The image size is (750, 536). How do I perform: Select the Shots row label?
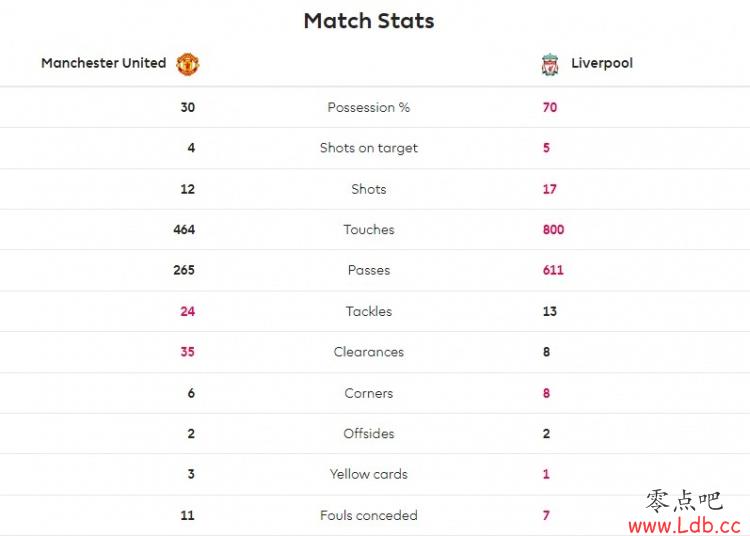pyautogui.click(x=369, y=189)
